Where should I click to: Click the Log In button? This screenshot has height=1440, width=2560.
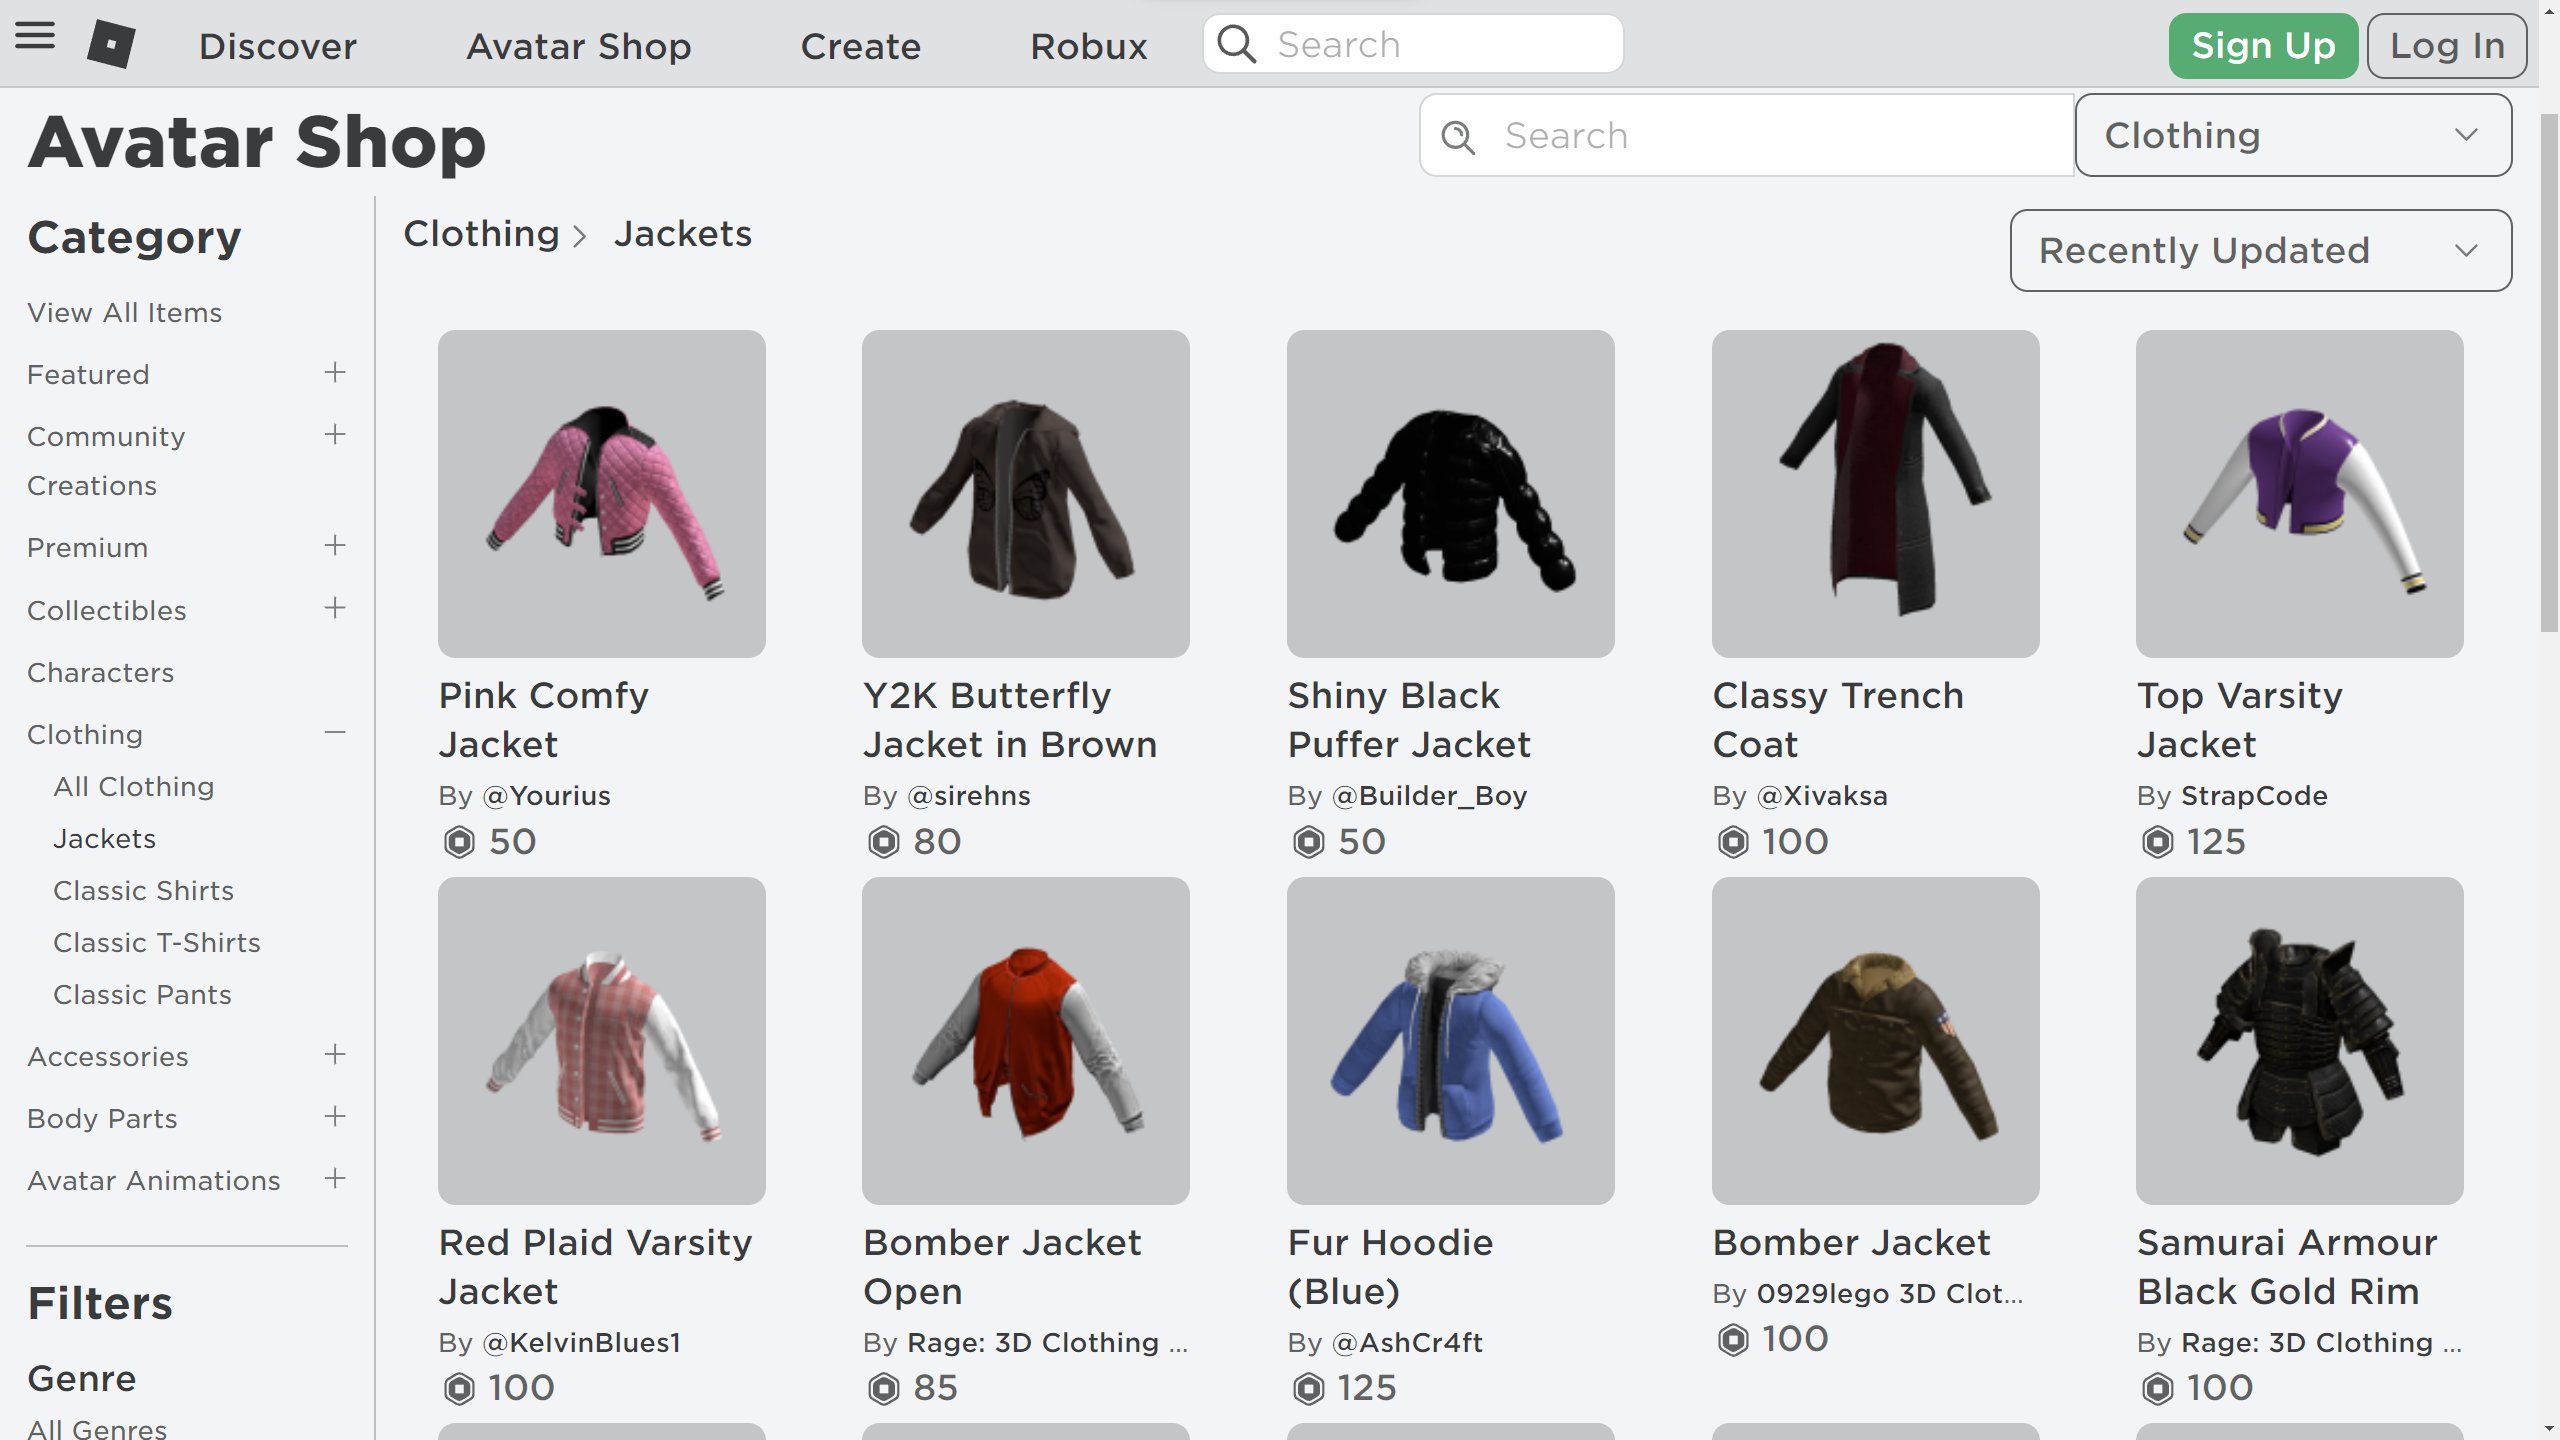click(x=2447, y=42)
